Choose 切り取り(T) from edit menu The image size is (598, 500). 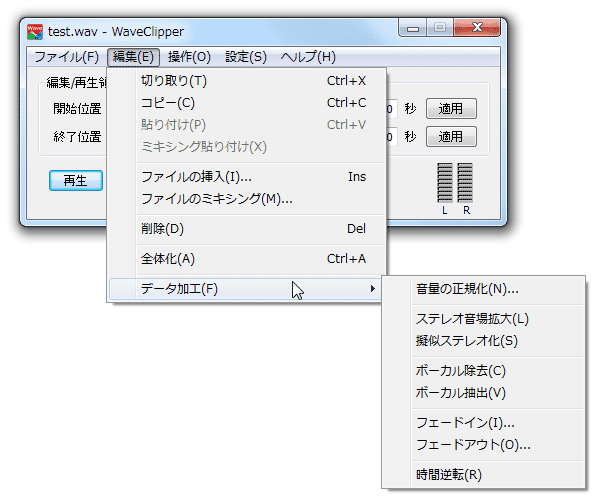[x=247, y=81]
